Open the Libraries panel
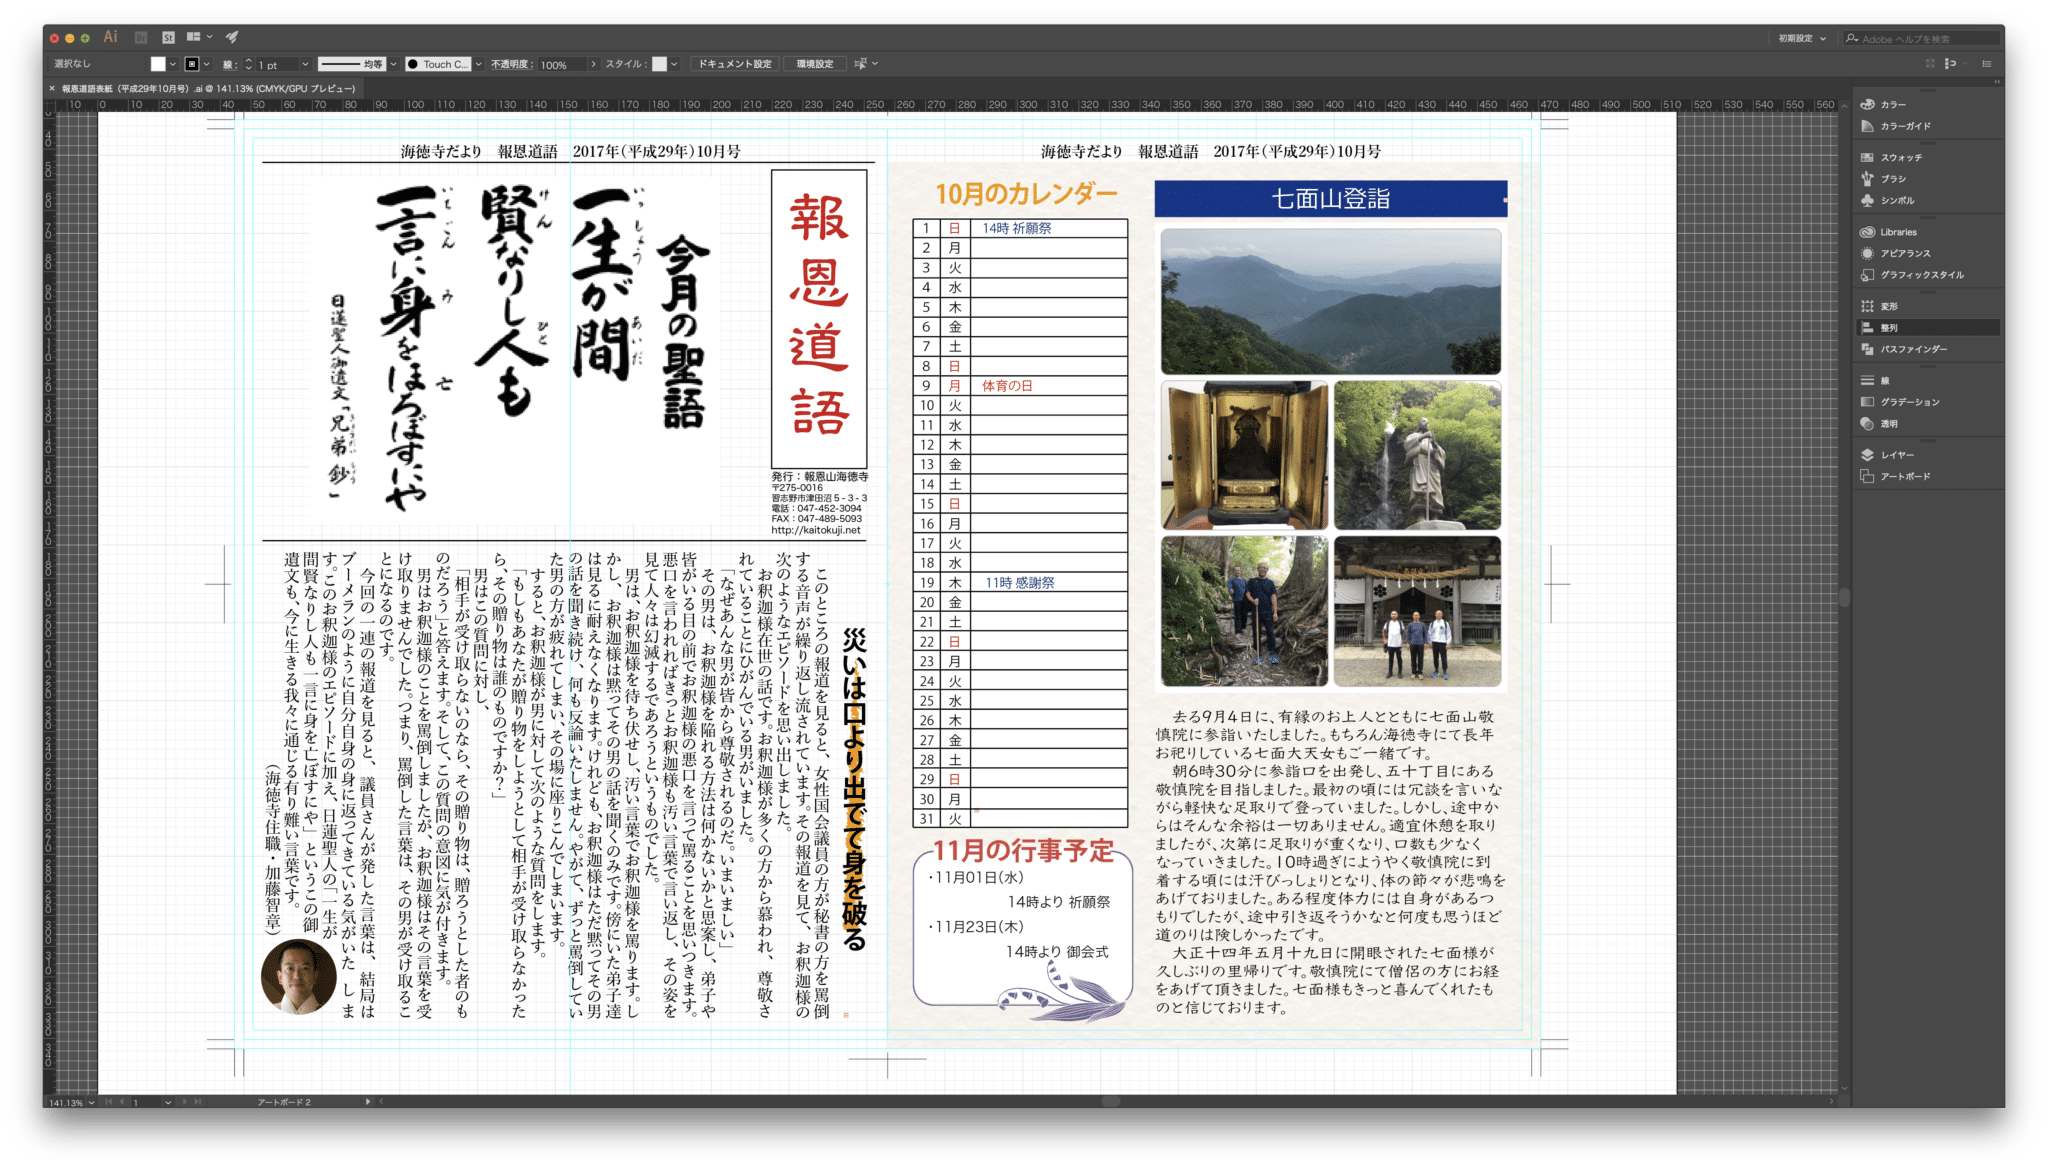Screen dimensions: 2048x1169 (1897, 232)
